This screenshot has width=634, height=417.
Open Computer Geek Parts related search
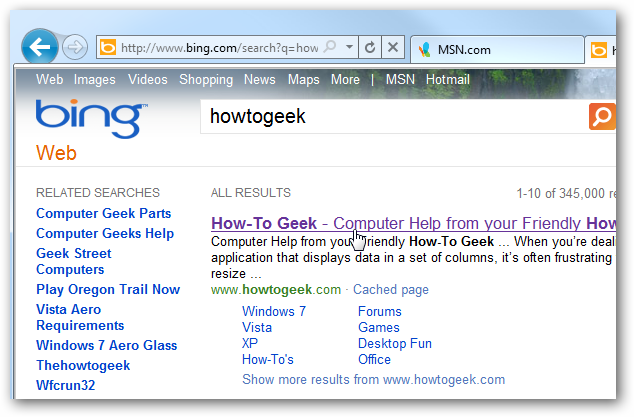[104, 213]
